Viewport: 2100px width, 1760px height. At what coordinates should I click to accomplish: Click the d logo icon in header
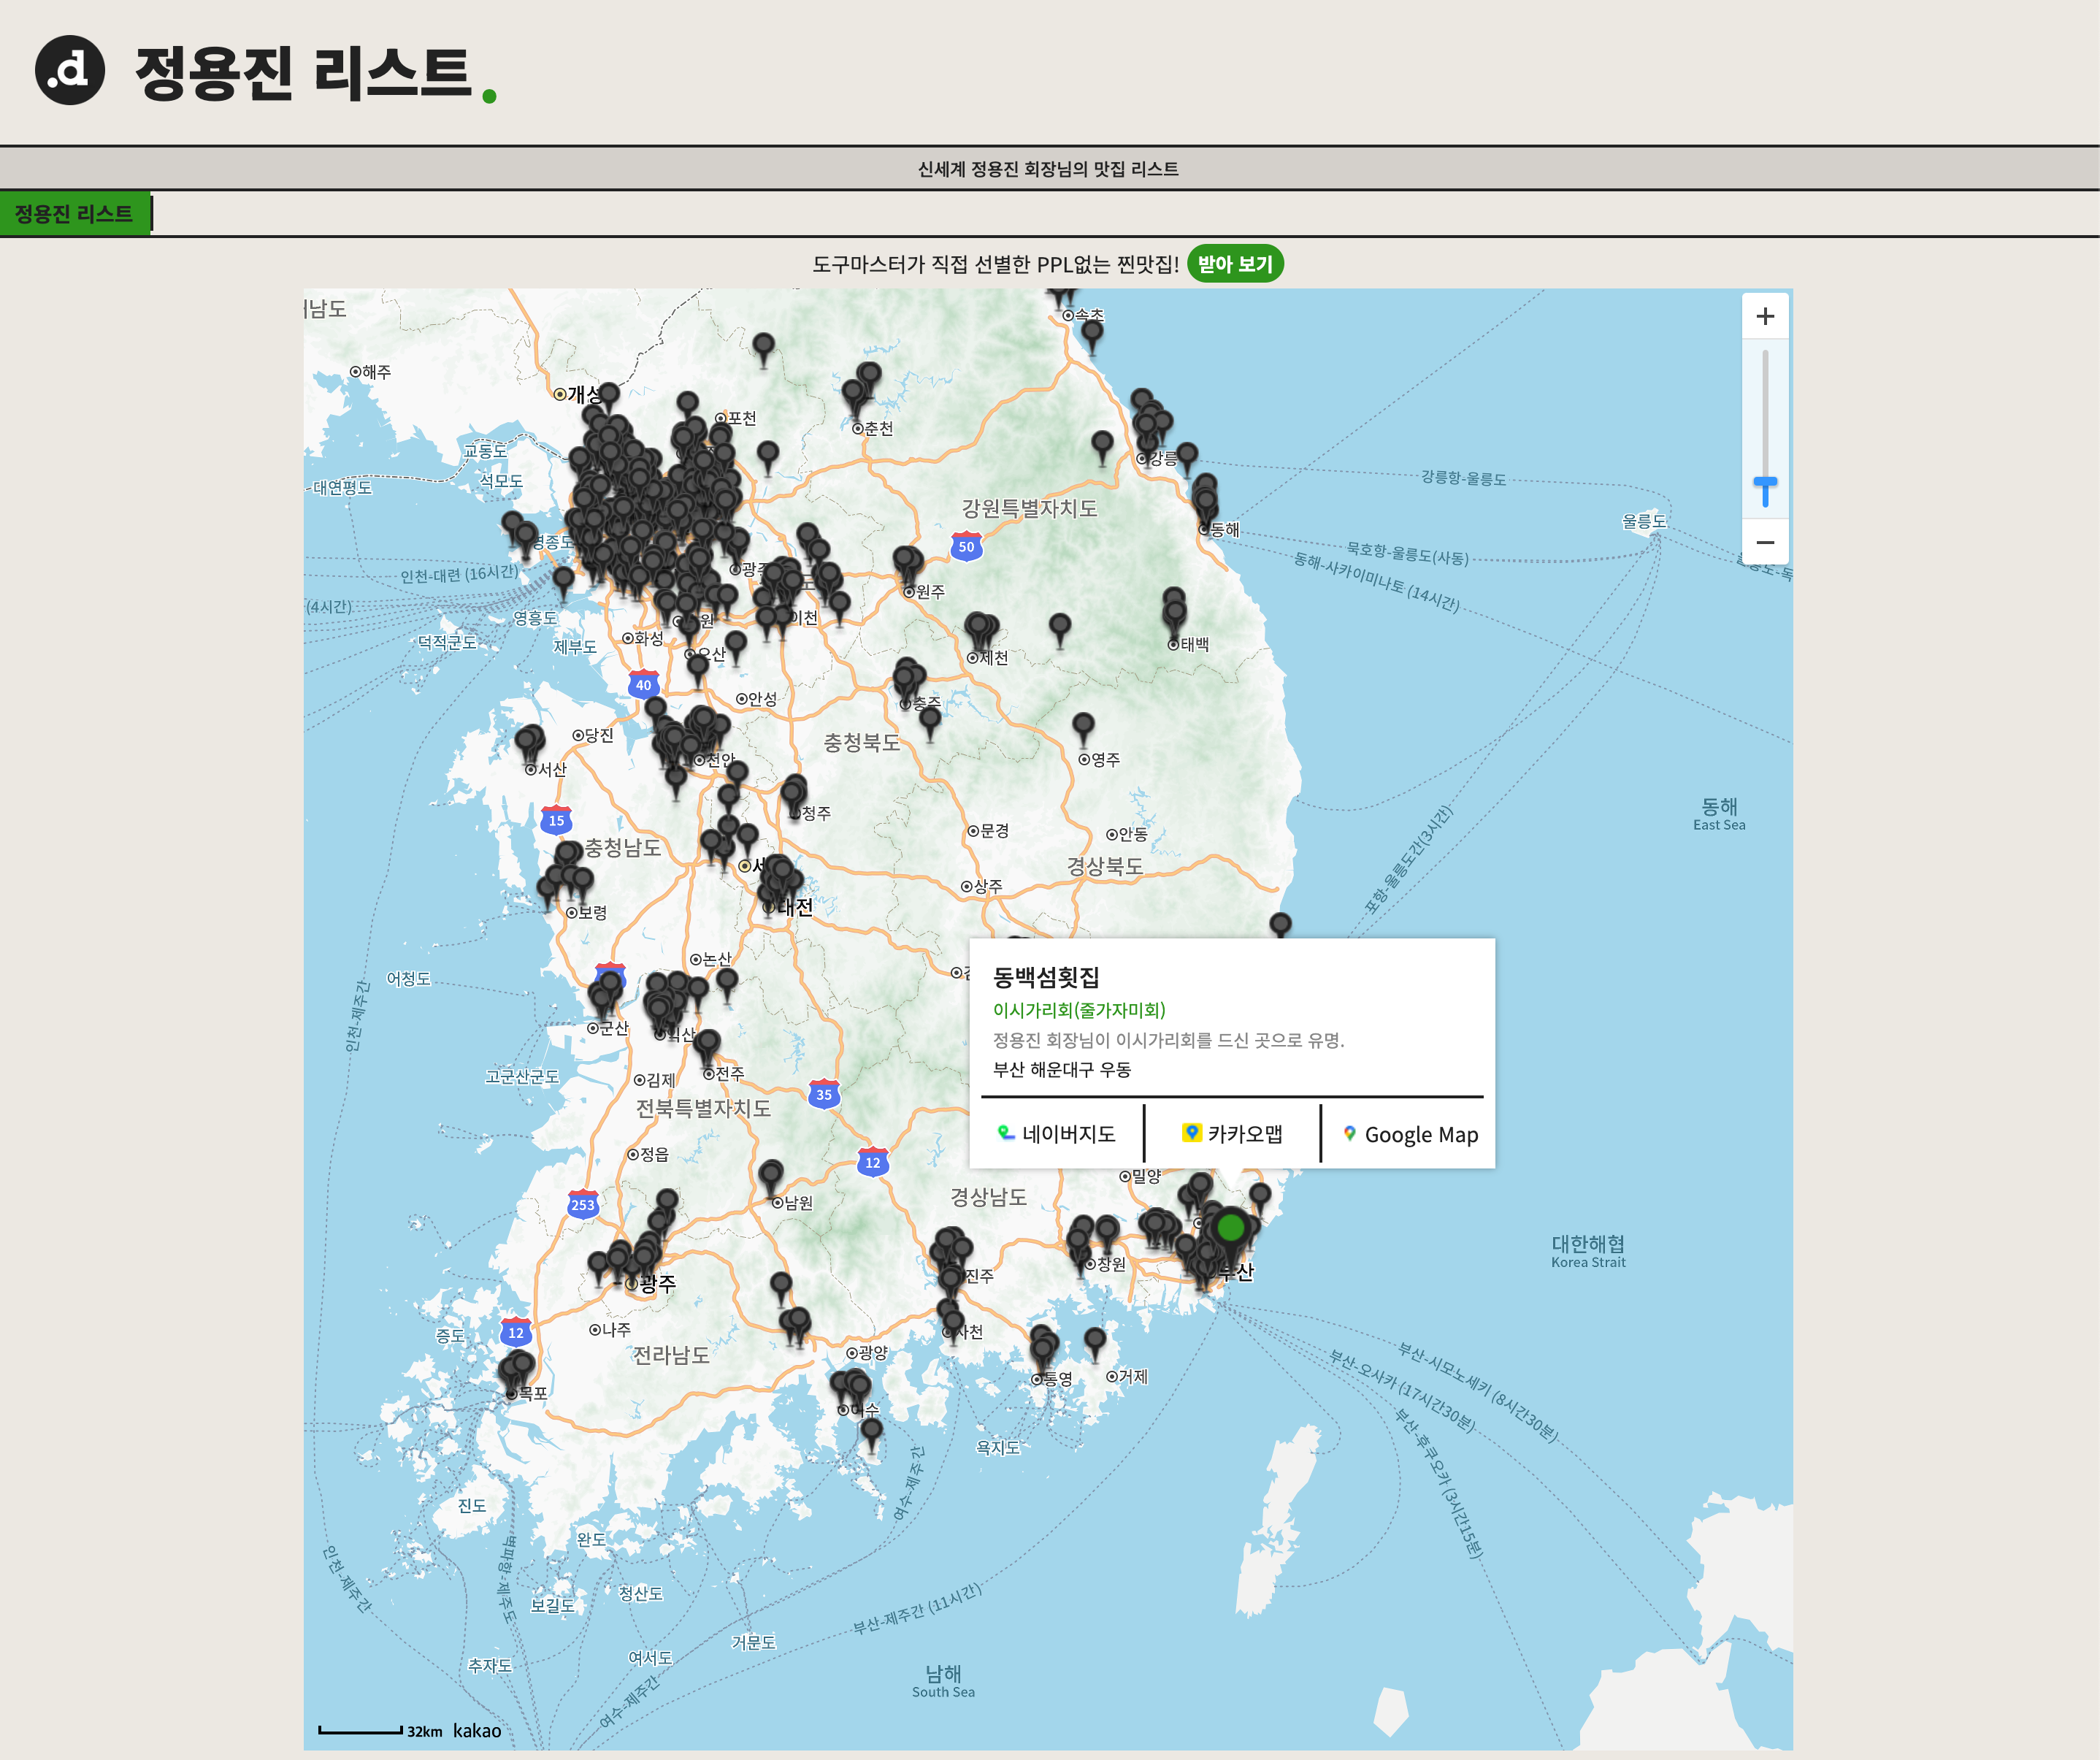tap(69, 70)
